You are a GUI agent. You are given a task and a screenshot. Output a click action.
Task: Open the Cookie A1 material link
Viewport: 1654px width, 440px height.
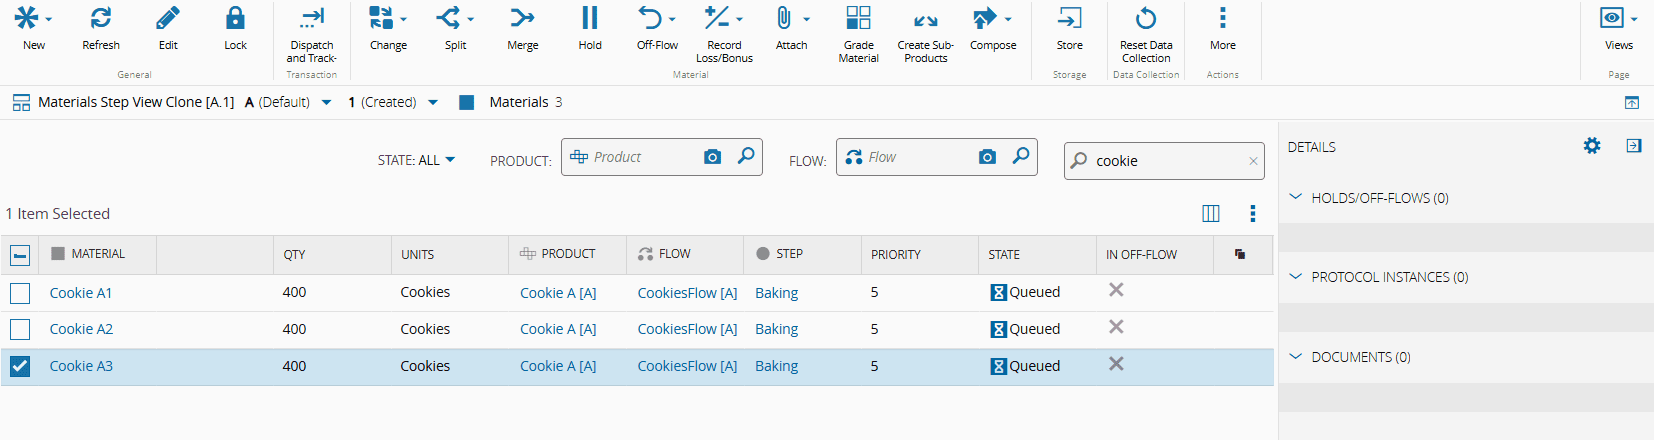(81, 293)
